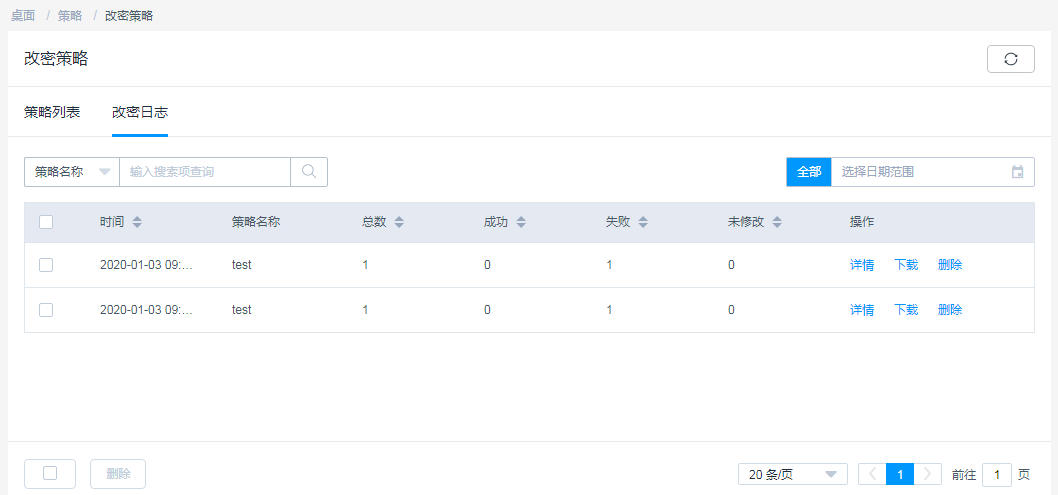This screenshot has width=1058, height=495.
Task: Sort by 失败 column arrows
Action: 643,222
